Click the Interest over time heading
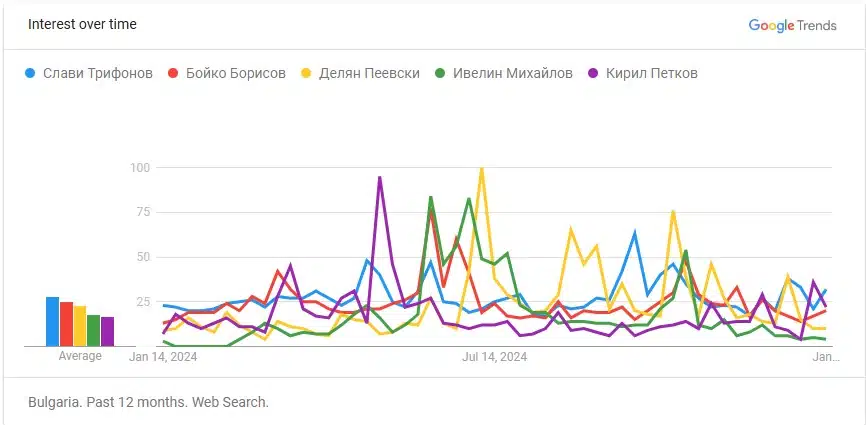 tap(82, 24)
